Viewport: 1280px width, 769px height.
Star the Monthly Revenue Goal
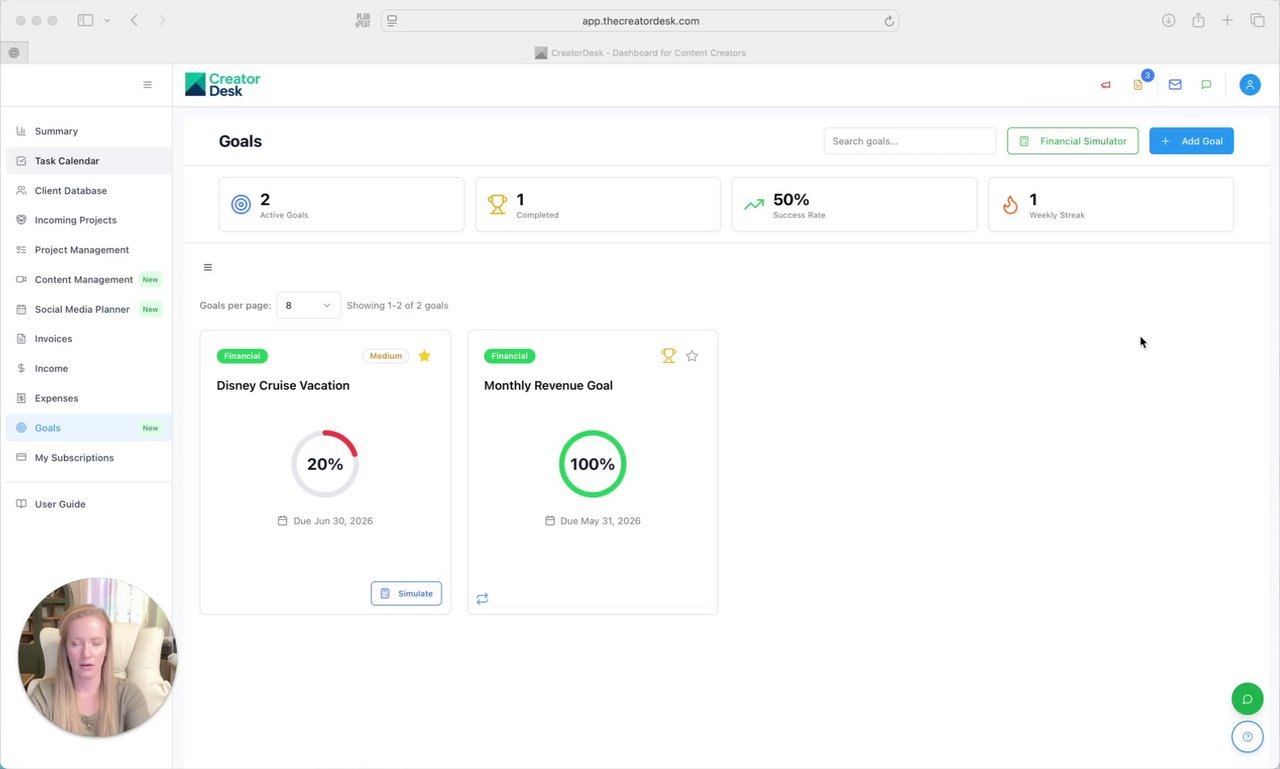tap(692, 356)
